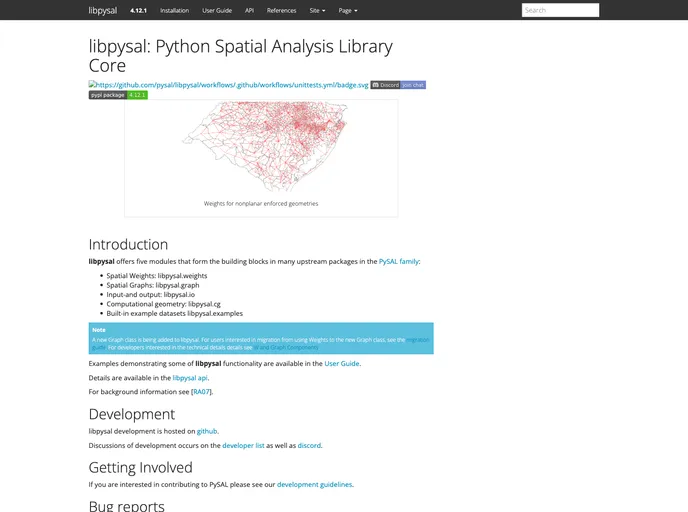Click the main page title heading
Image resolution: width=688 pixels, height=512 pixels.
click(x=240, y=56)
